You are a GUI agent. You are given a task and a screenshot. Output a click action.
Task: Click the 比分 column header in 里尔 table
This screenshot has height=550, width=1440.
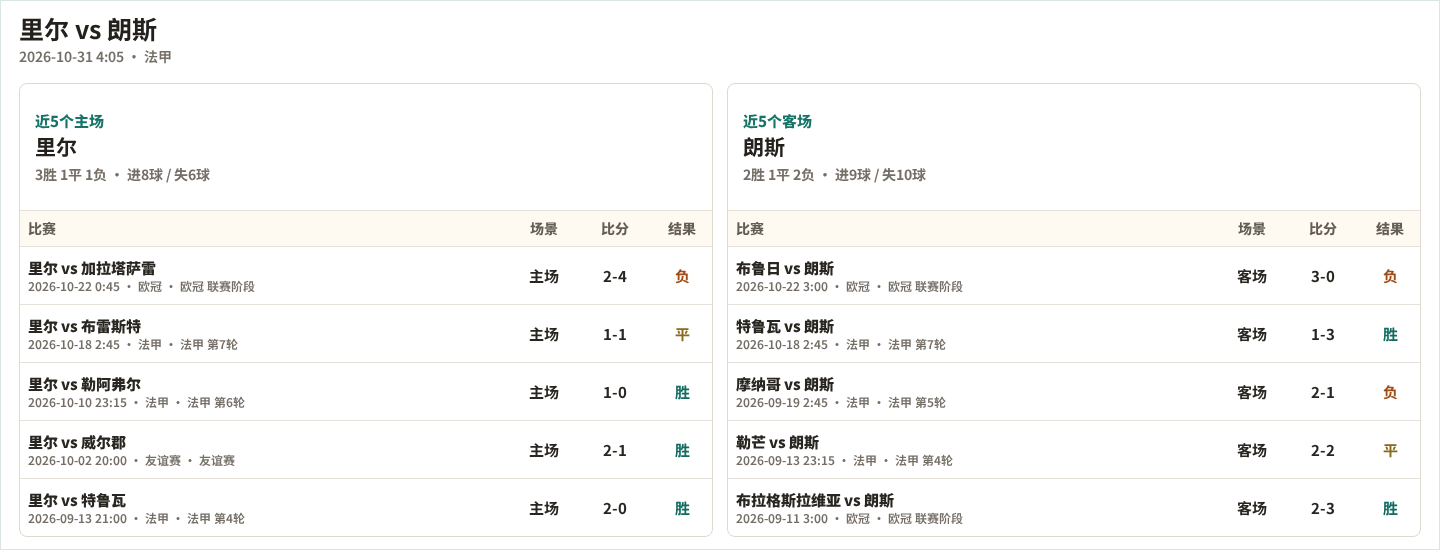tap(615, 229)
